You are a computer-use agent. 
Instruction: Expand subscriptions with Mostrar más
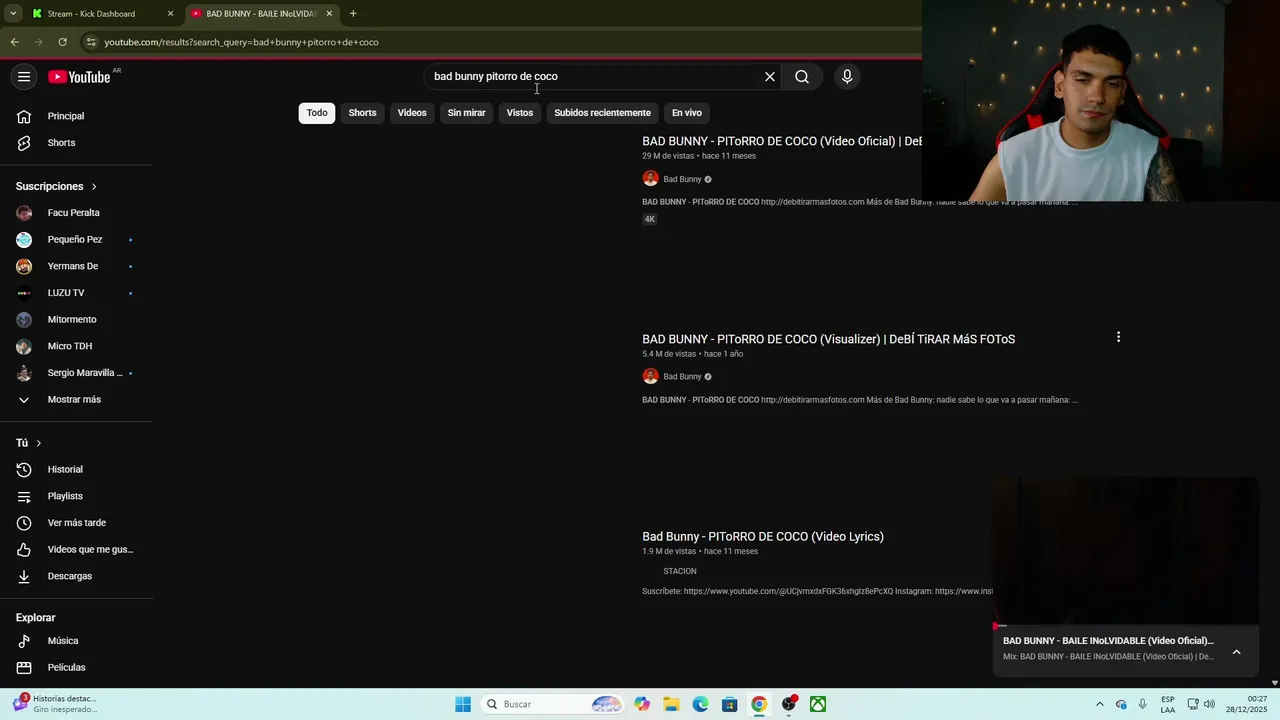(x=76, y=400)
